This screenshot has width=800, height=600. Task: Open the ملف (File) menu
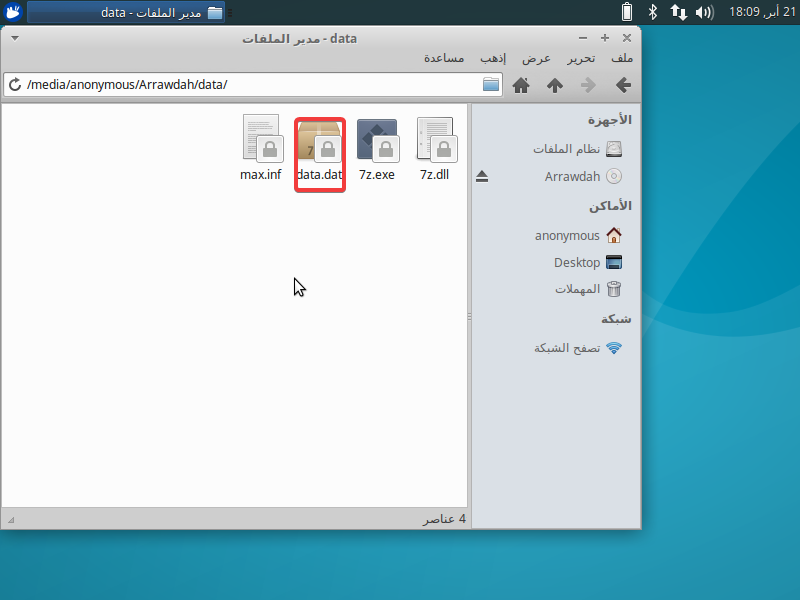click(x=622, y=59)
